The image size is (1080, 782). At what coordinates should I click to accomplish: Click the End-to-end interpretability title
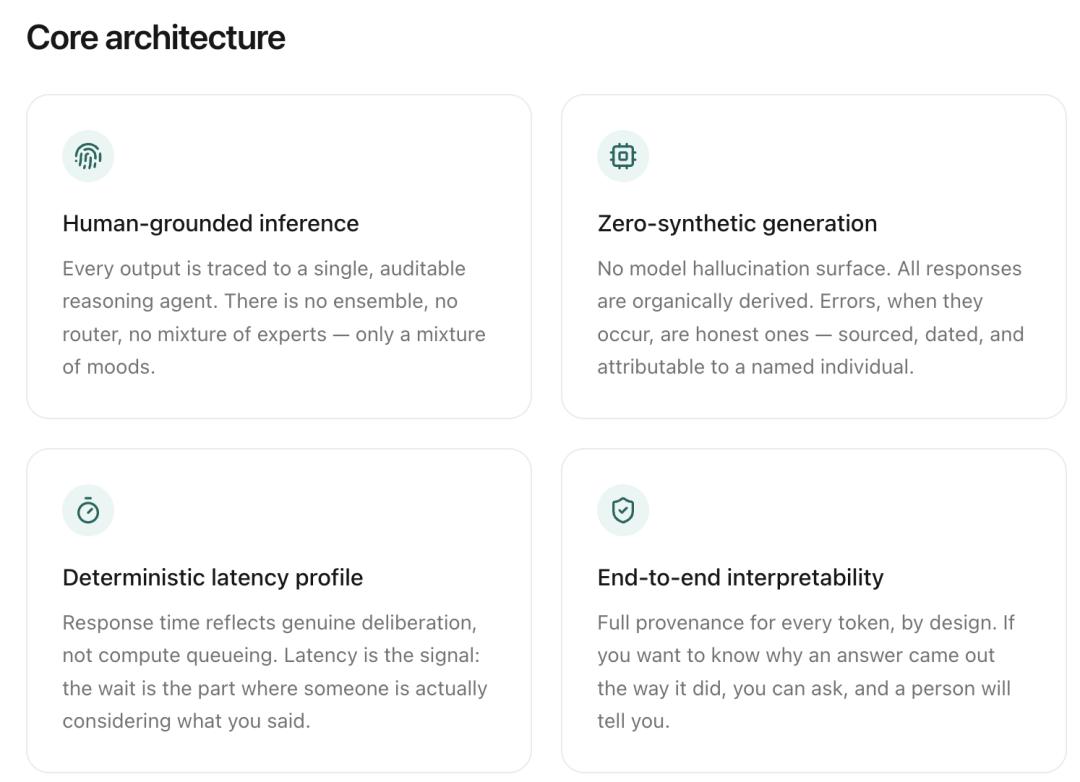[x=740, y=577]
